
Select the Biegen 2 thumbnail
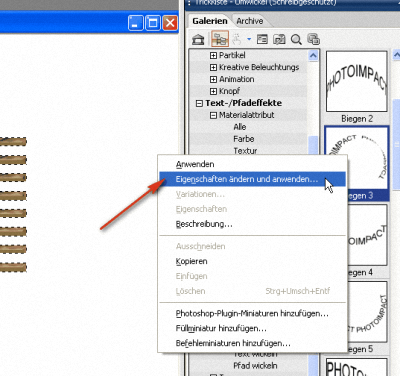pyautogui.click(x=357, y=82)
